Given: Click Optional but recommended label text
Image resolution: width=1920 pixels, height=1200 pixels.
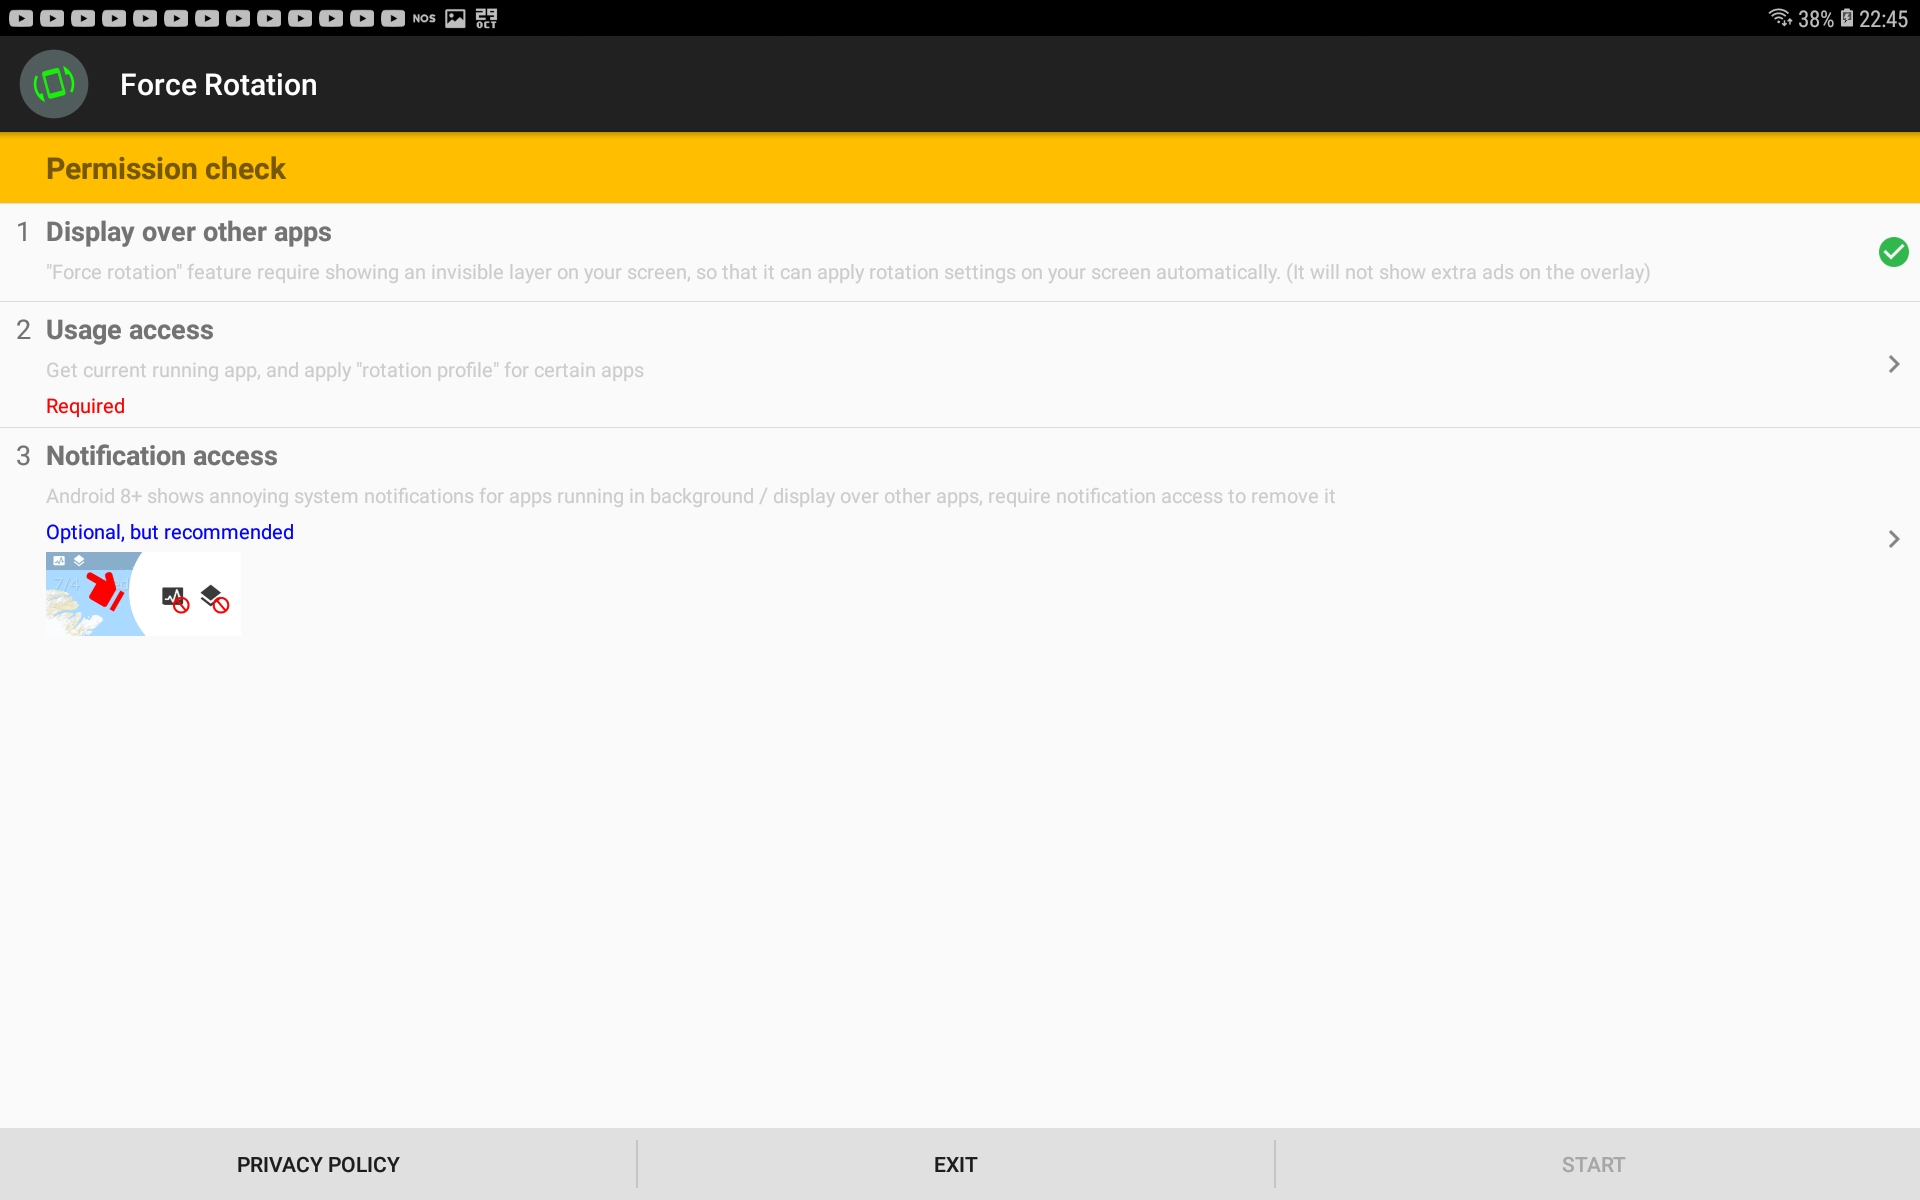Looking at the screenshot, I should (170, 531).
